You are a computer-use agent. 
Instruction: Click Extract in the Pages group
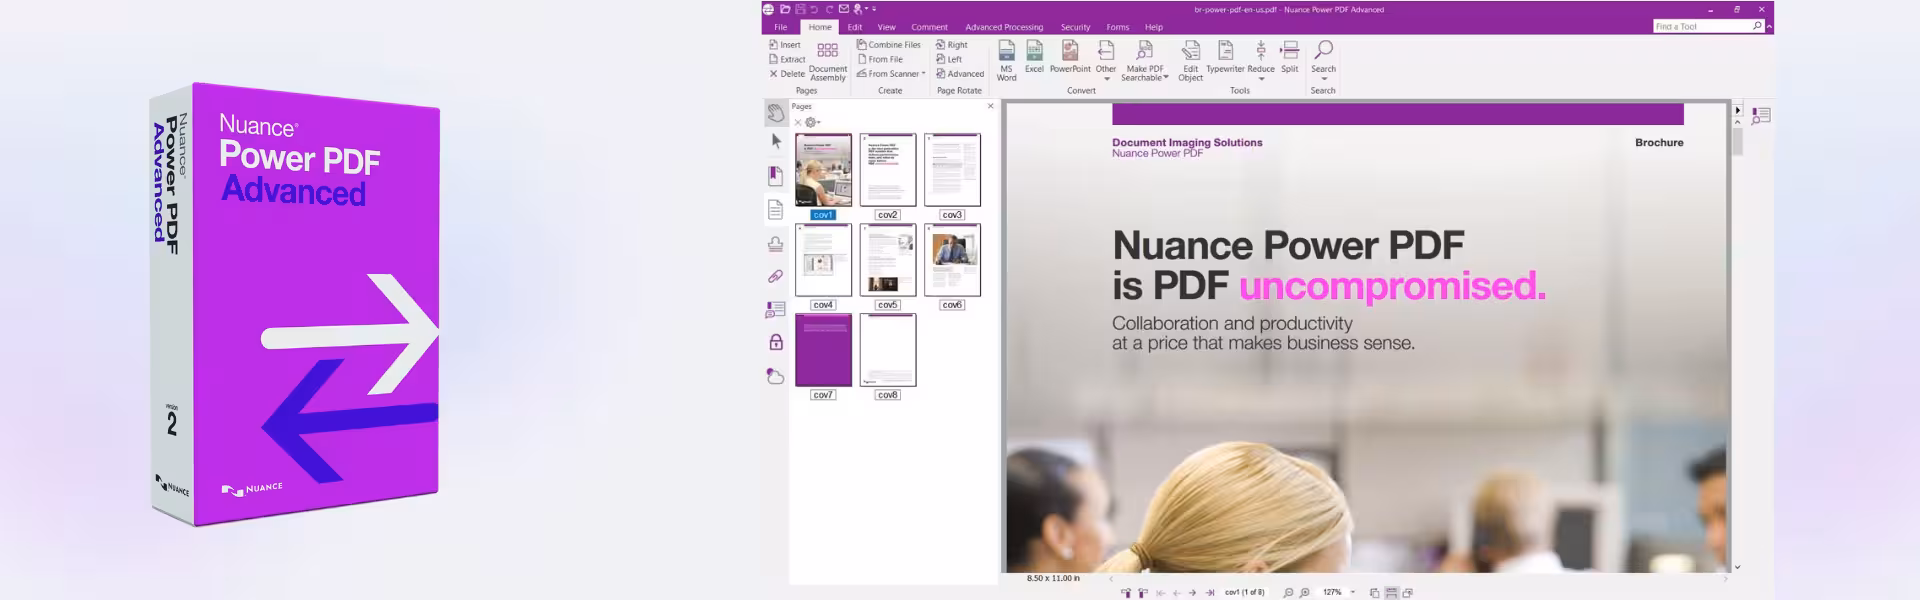click(x=787, y=59)
